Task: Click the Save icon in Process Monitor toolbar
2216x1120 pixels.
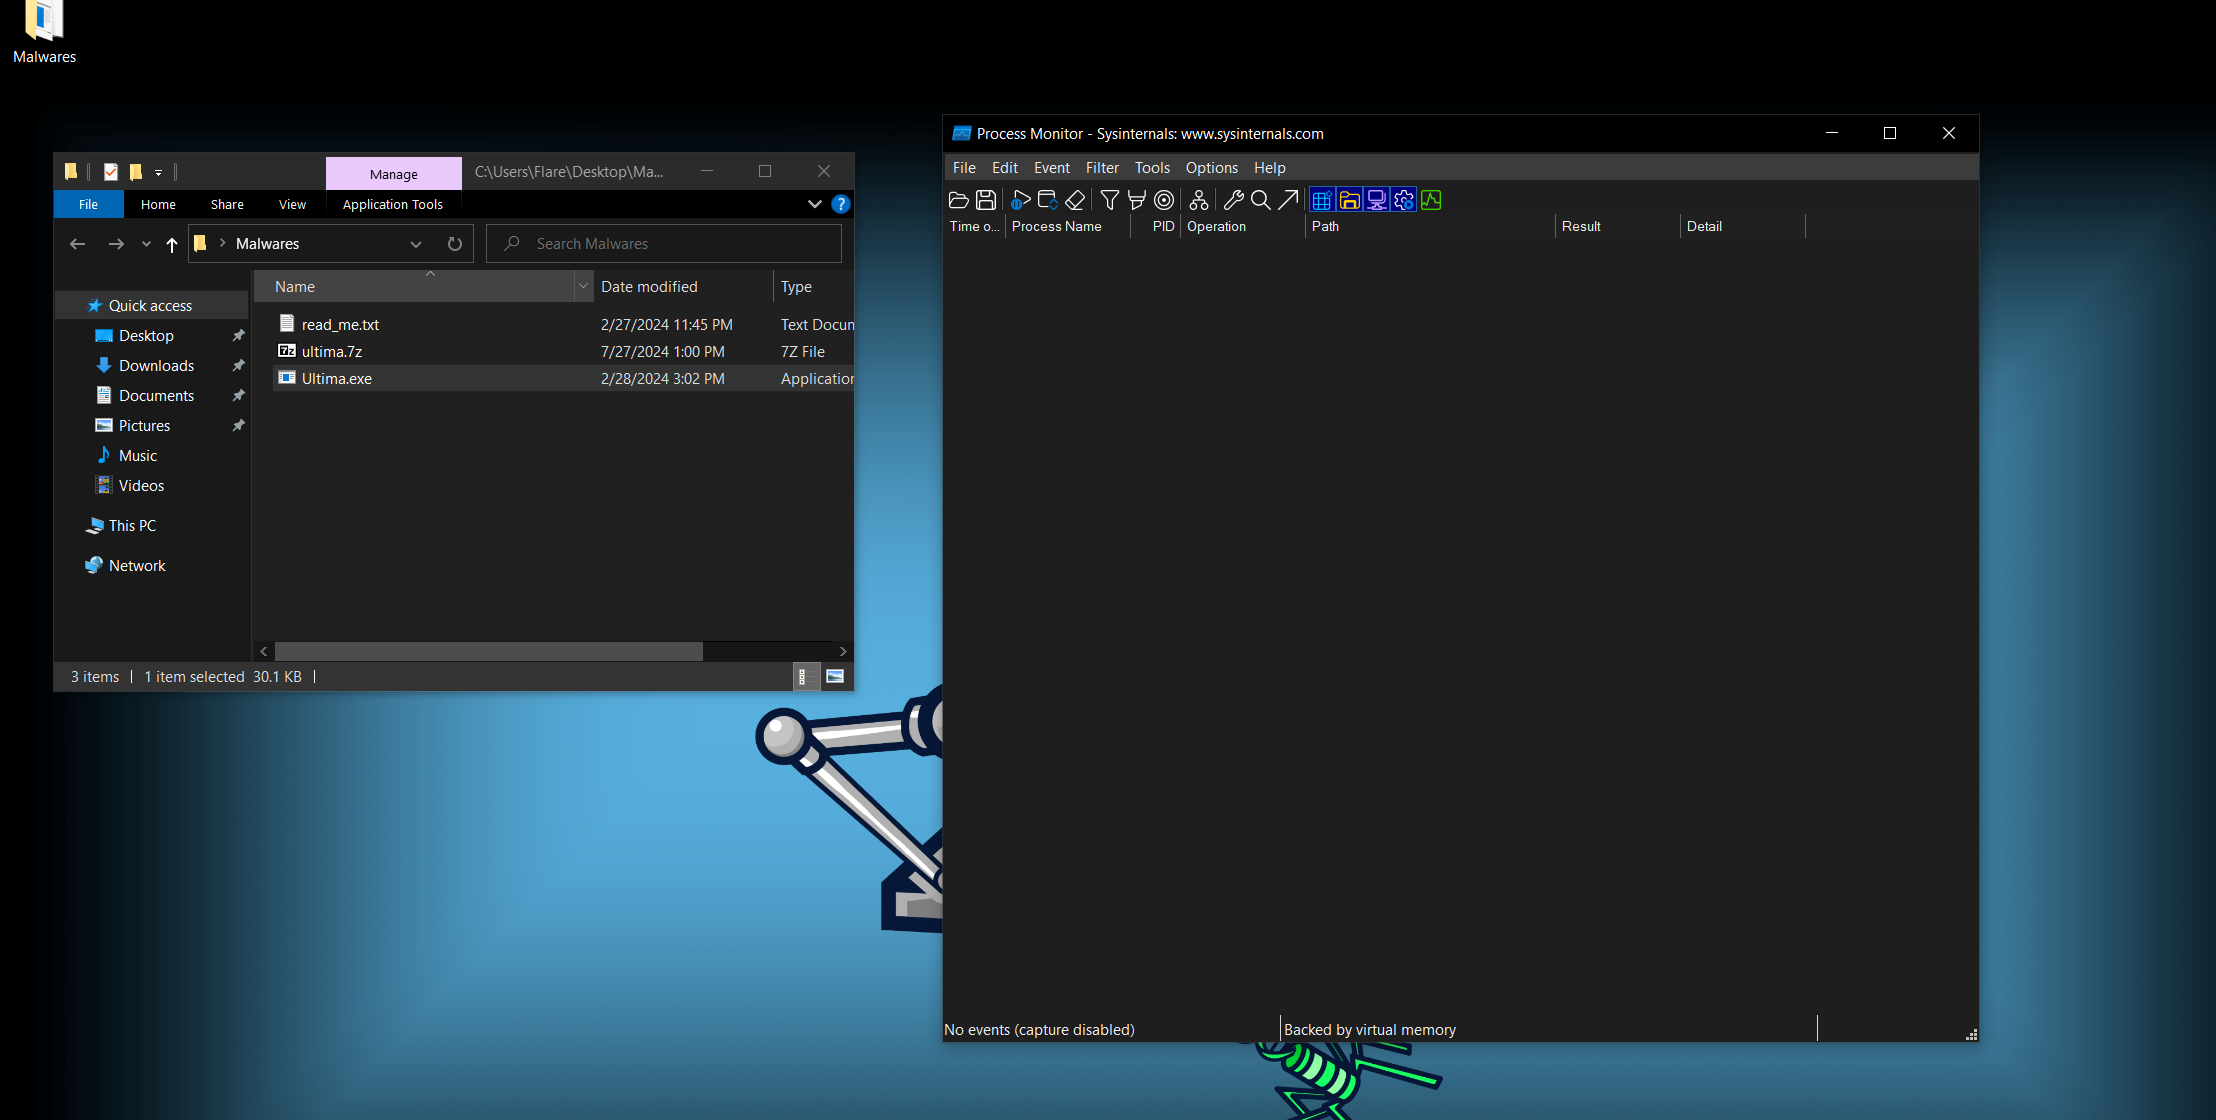Action: tap(986, 200)
